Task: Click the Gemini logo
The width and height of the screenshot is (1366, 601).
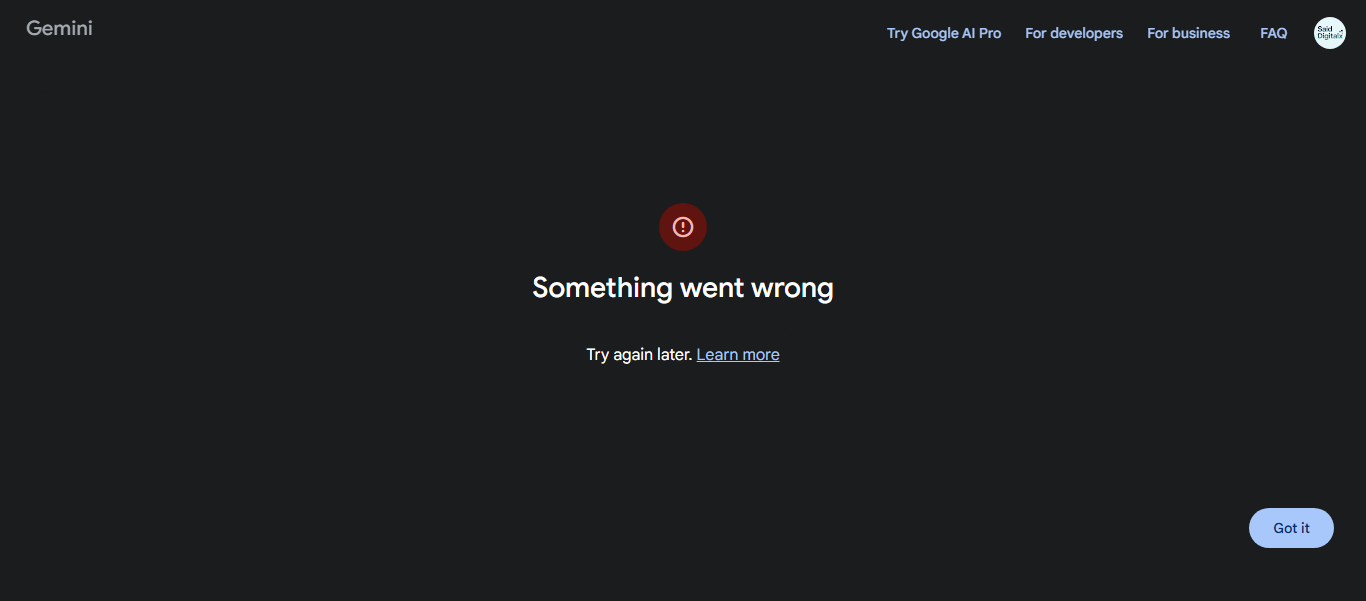Action: [x=59, y=29]
